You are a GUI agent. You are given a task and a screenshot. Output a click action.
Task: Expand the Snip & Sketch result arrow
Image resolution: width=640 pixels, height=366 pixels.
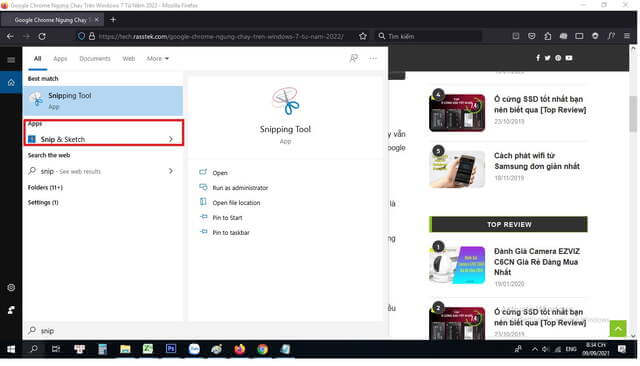coord(171,139)
